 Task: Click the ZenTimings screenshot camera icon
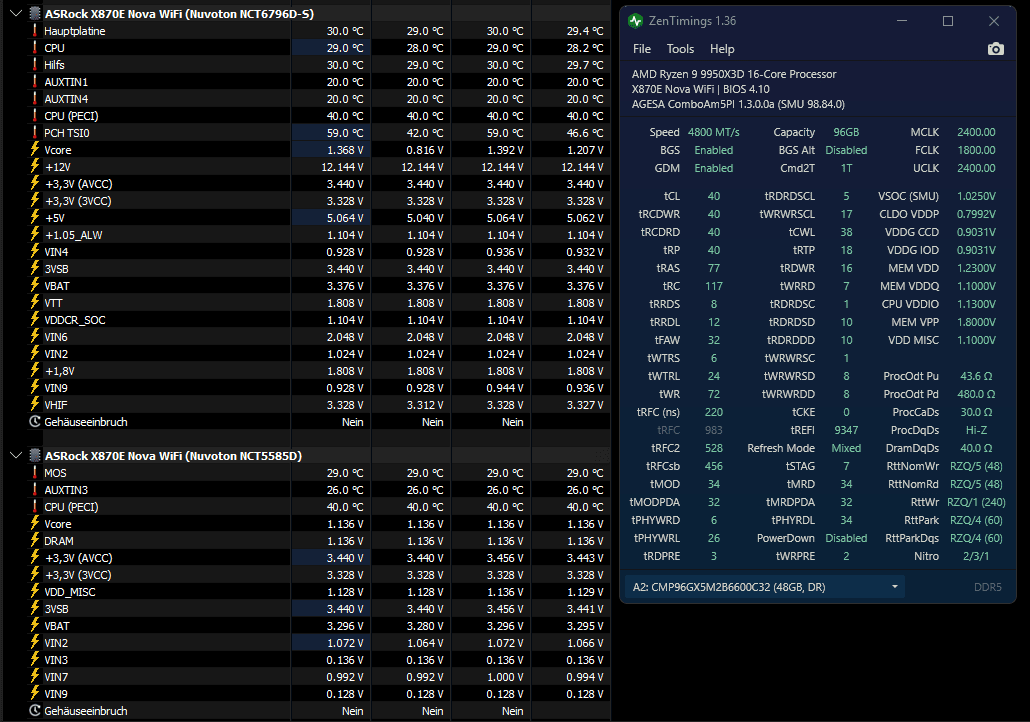995,49
